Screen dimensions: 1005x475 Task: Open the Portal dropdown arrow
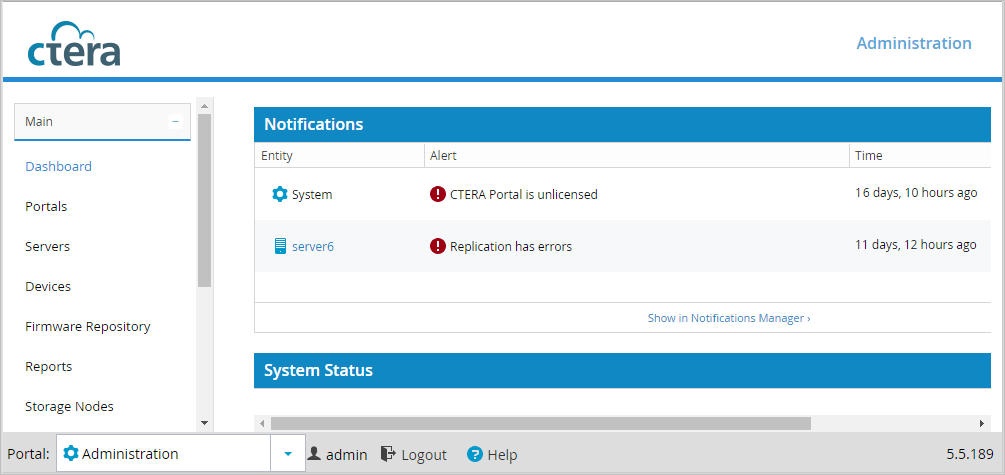288,454
